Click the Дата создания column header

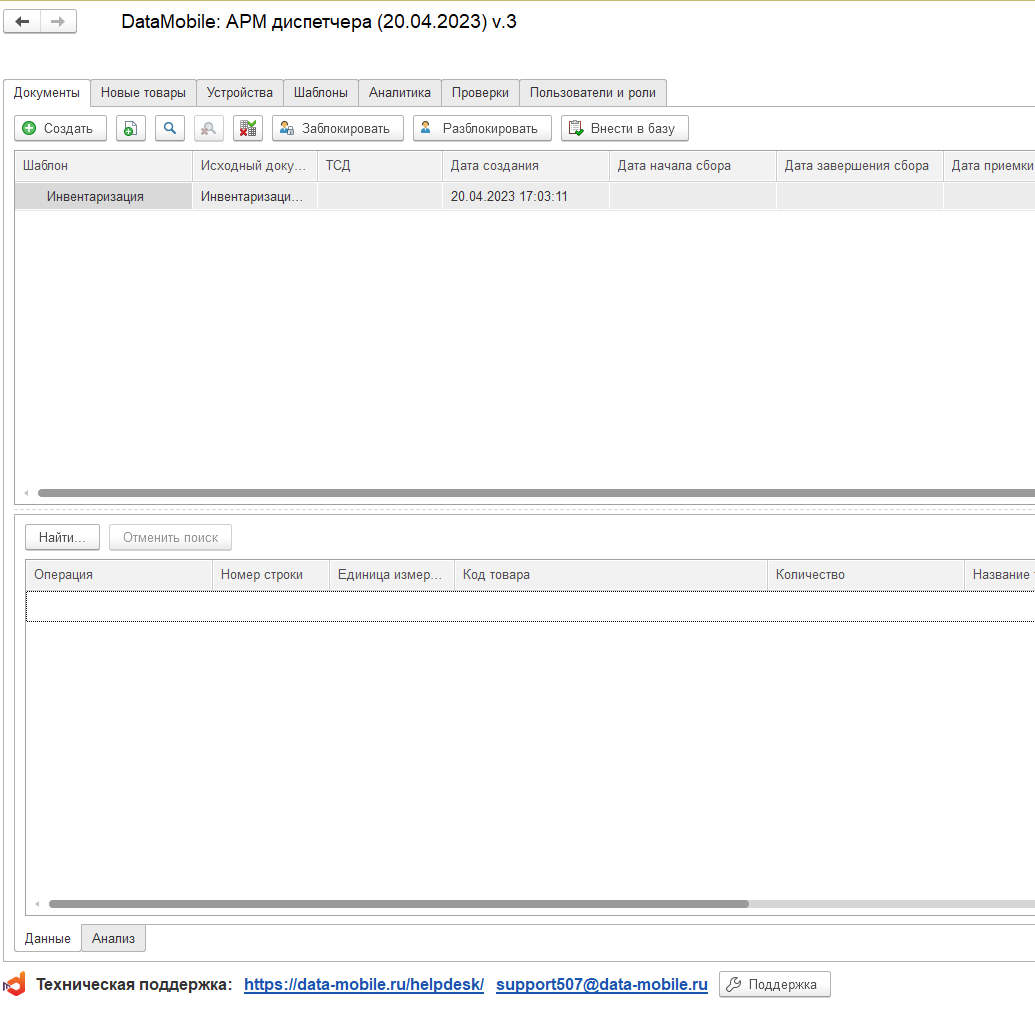(x=524, y=166)
